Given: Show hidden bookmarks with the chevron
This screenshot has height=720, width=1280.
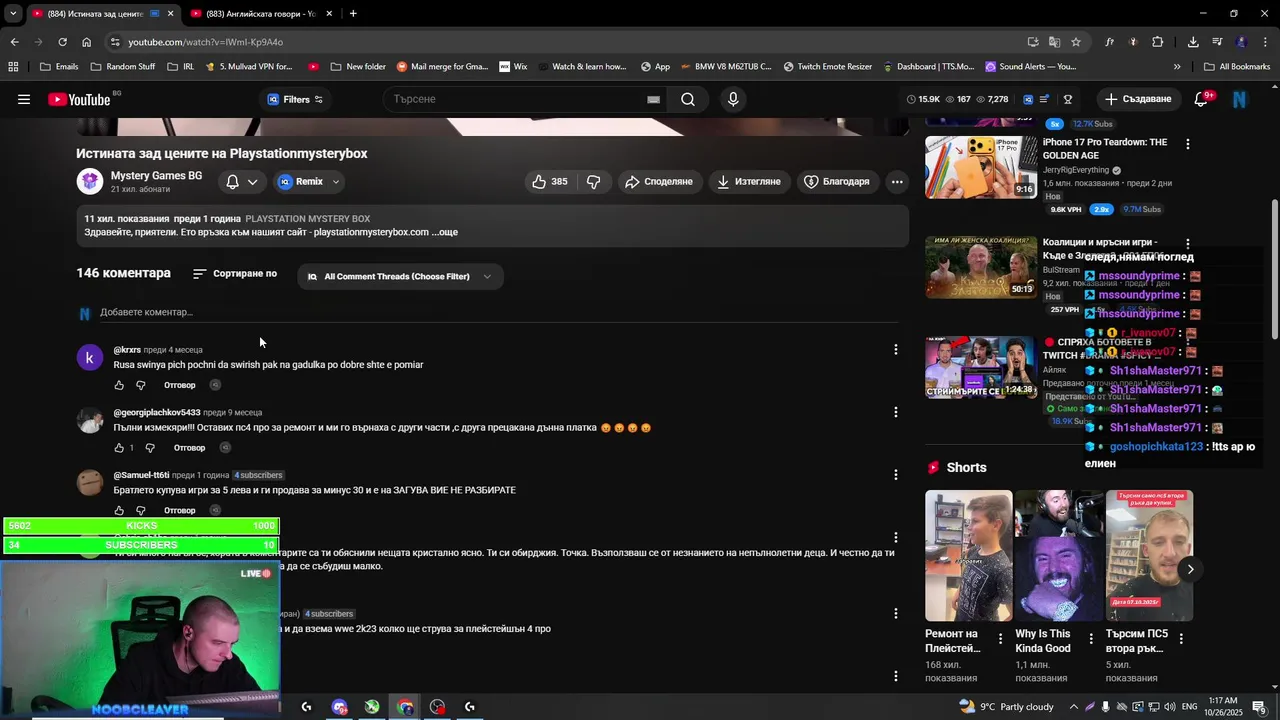Looking at the screenshot, I should 1177,67.
